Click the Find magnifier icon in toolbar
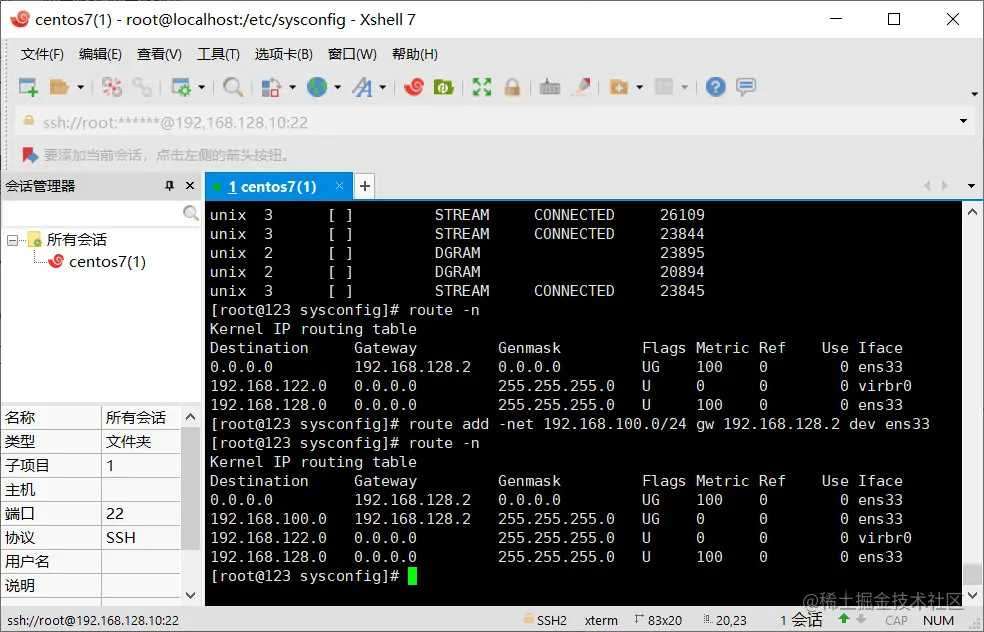 pos(233,87)
